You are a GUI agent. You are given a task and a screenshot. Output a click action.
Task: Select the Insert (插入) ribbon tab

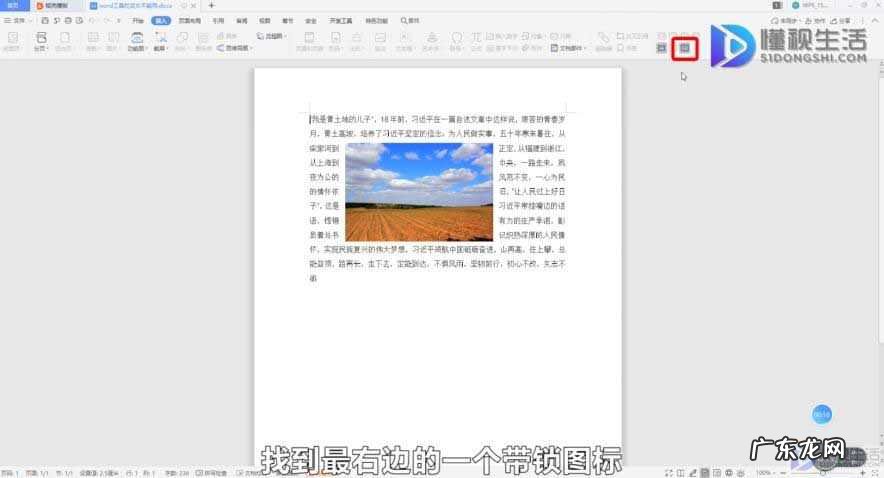tap(161, 20)
